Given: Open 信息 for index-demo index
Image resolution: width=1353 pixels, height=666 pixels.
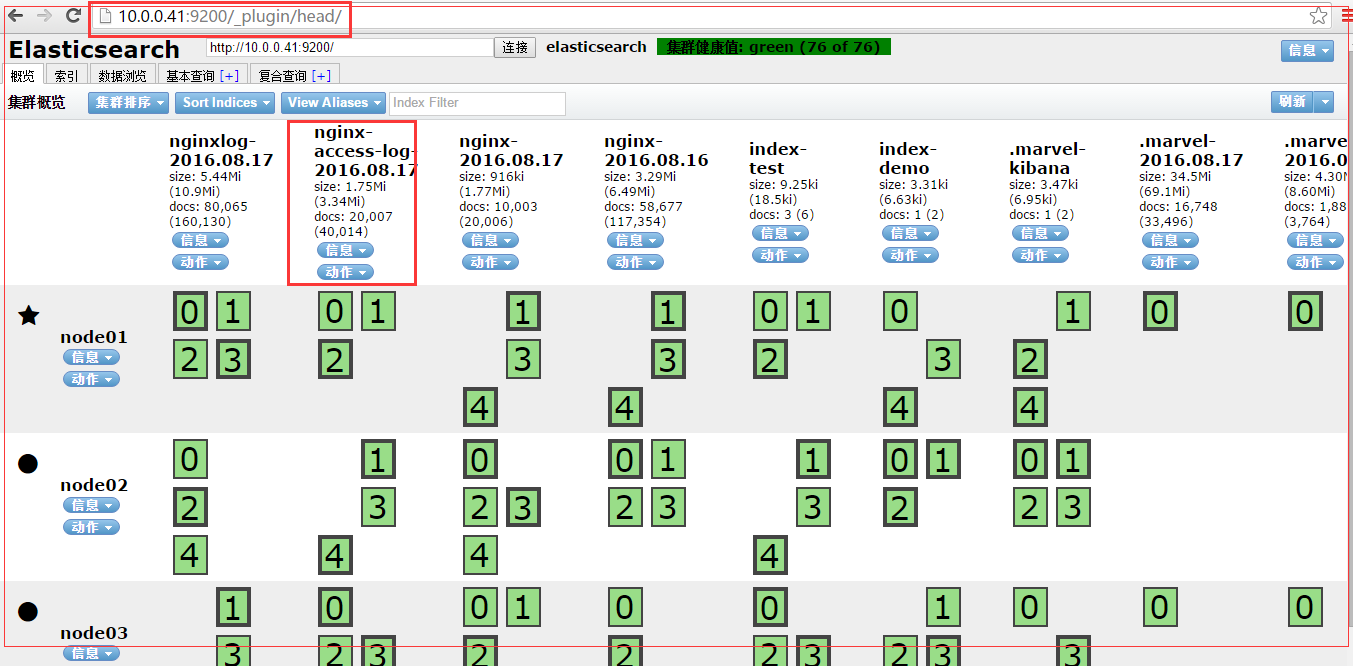Looking at the screenshot, I should [x=910, y=233].
